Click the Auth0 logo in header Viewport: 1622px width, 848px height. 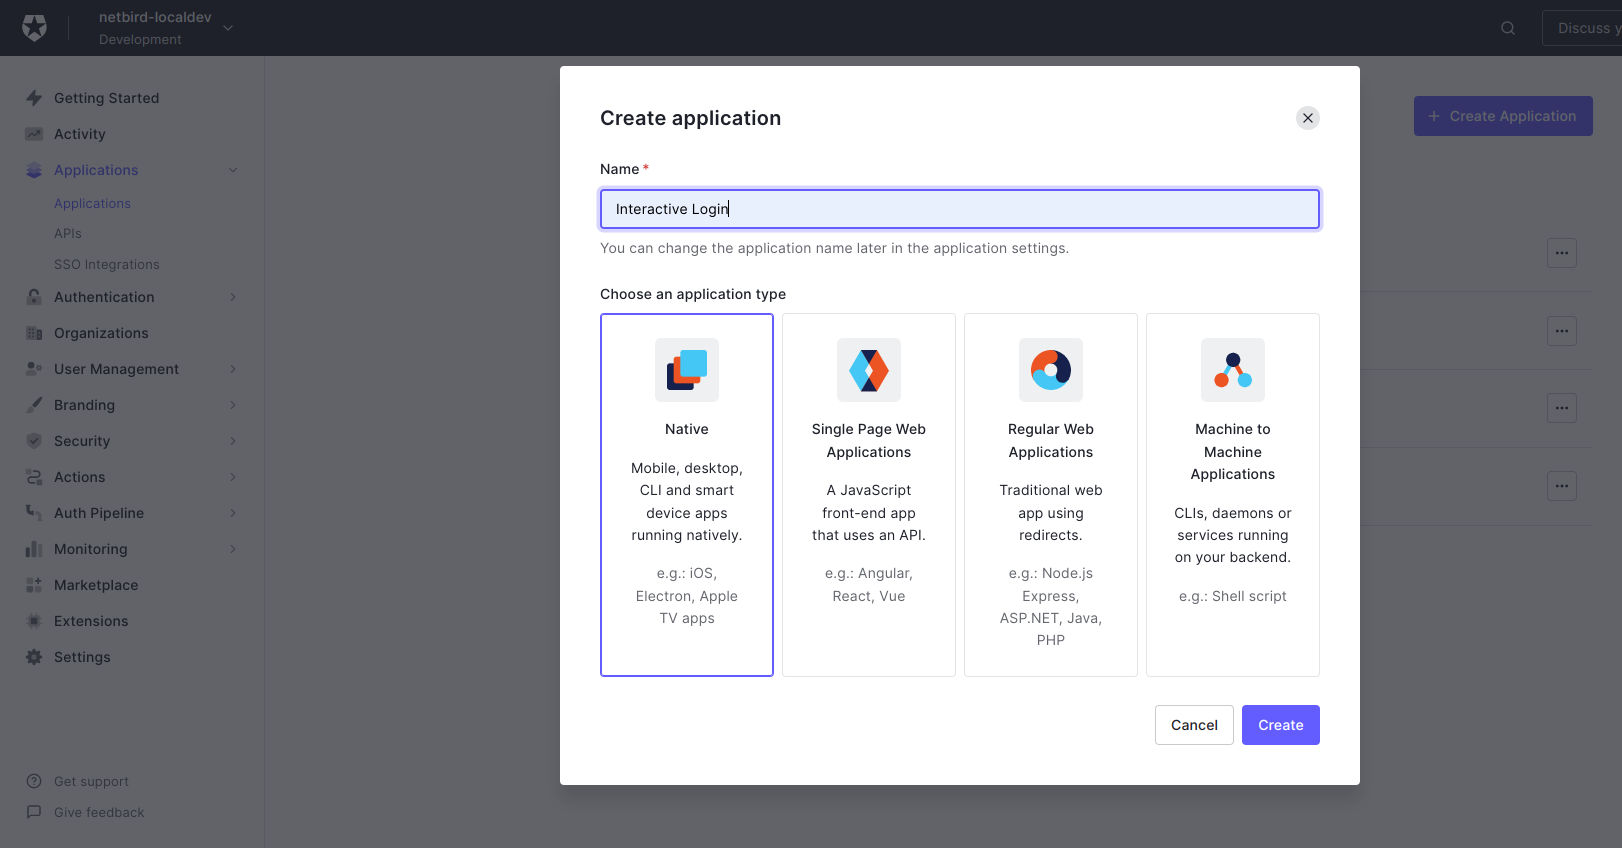[35, 28]
